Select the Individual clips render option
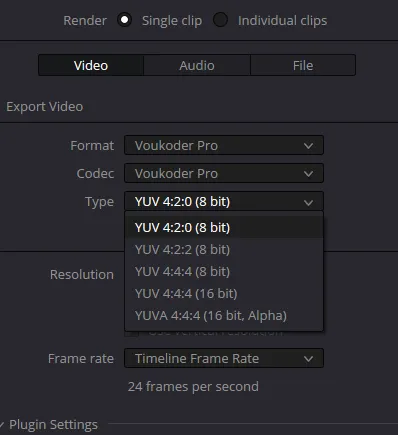 click(x=220, y=20)
